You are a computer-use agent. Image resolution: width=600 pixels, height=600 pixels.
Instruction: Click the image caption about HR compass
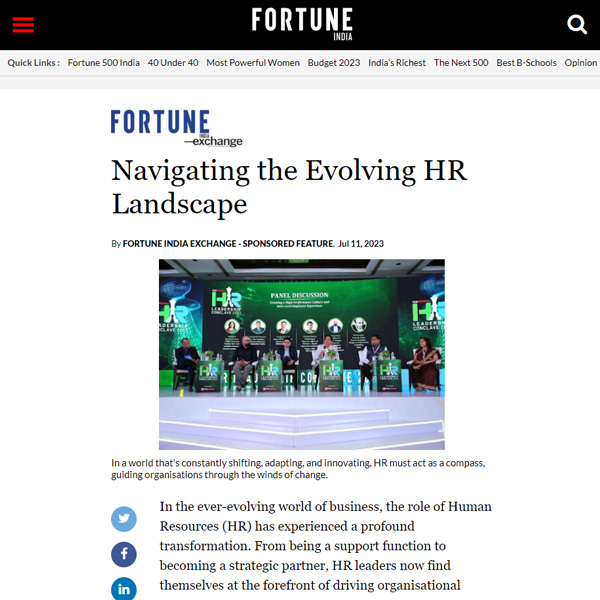click(x=298, y=469)
